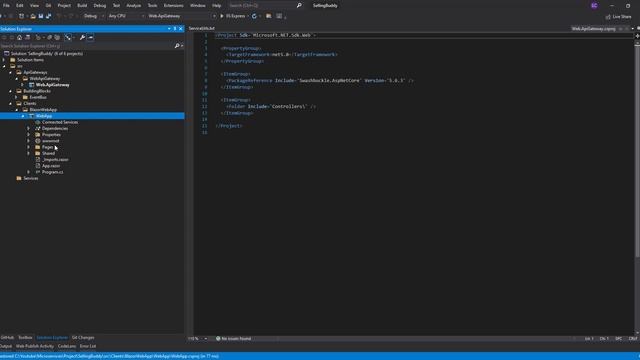This screenshot has width=640, height=360.
Task: Select the Solution 'SellingBuddy' root node
Action: point(47,53)
